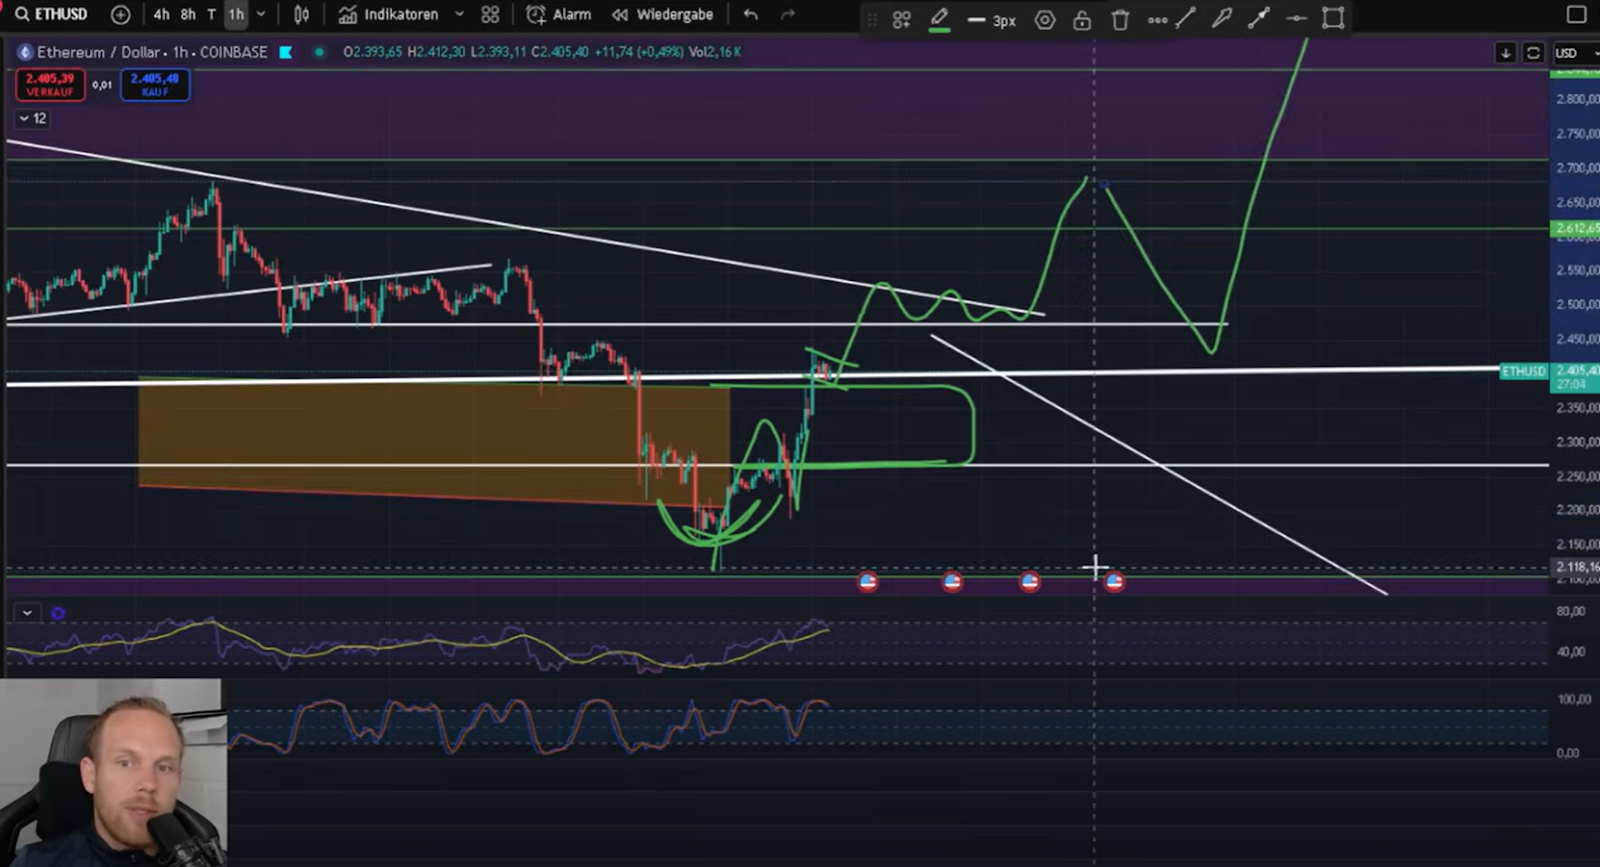Switch to the 4h timeframe
The image size is (1600, 867).
161,15
